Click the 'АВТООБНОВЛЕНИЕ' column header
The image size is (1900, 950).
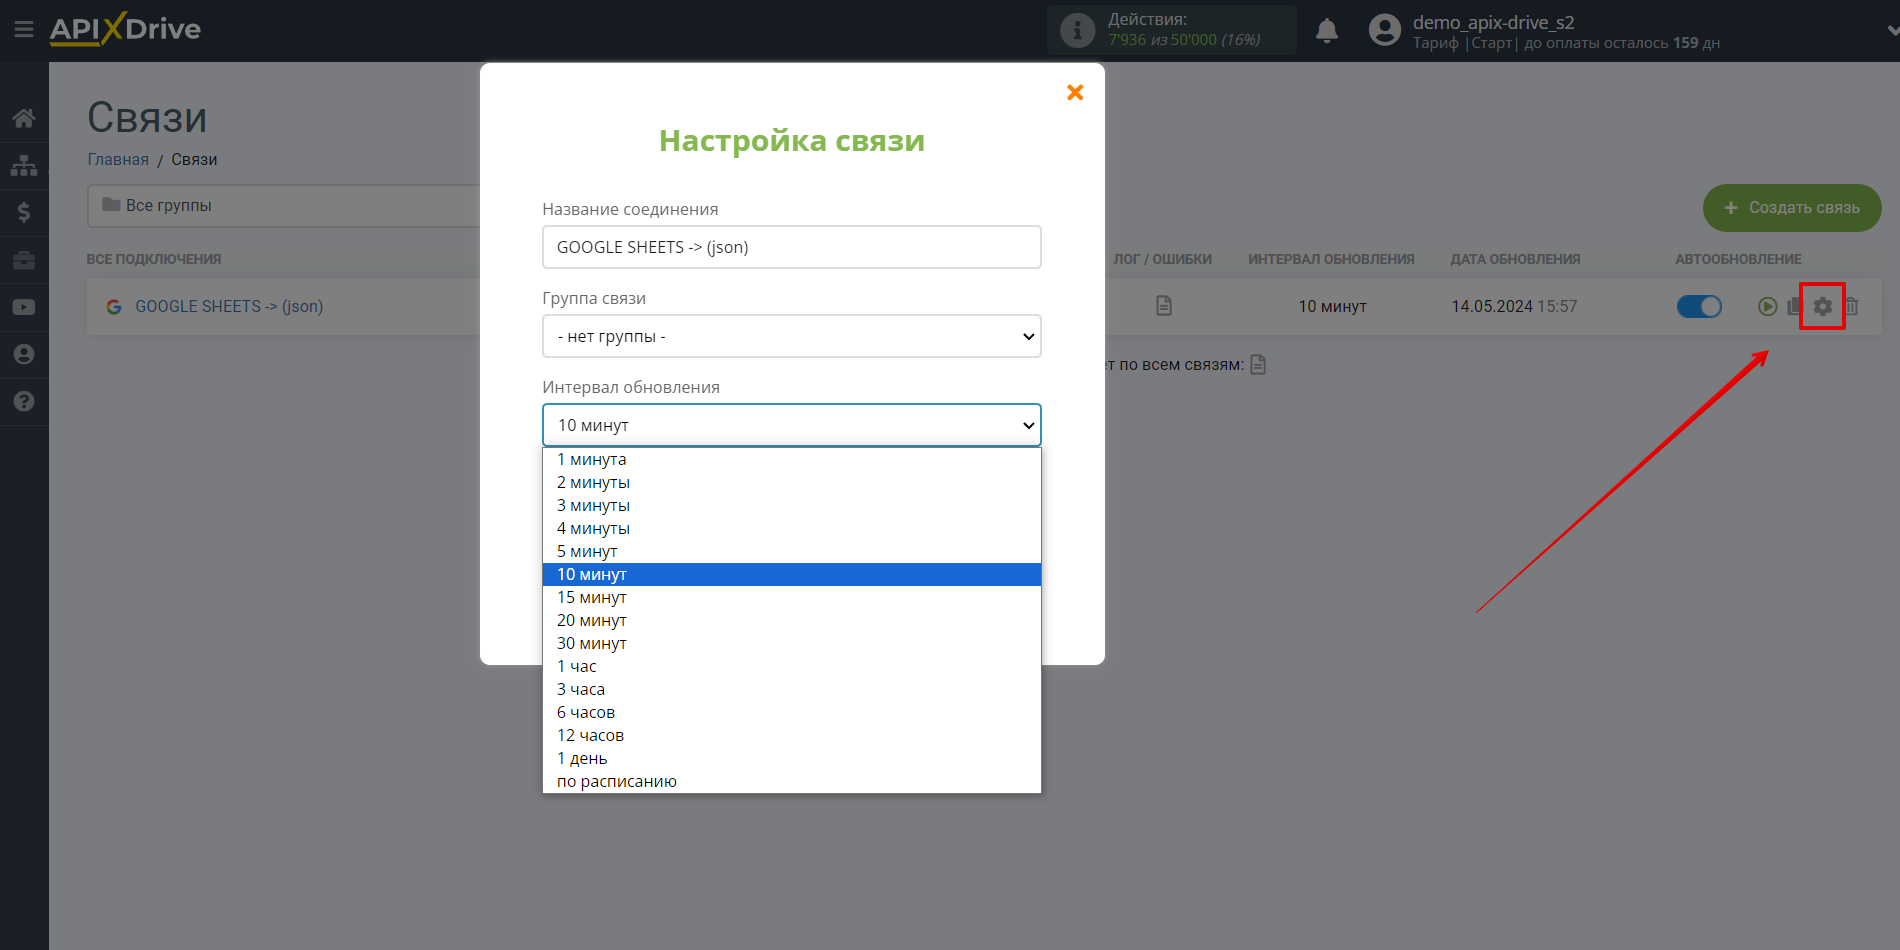click(x=1738, y=259)
